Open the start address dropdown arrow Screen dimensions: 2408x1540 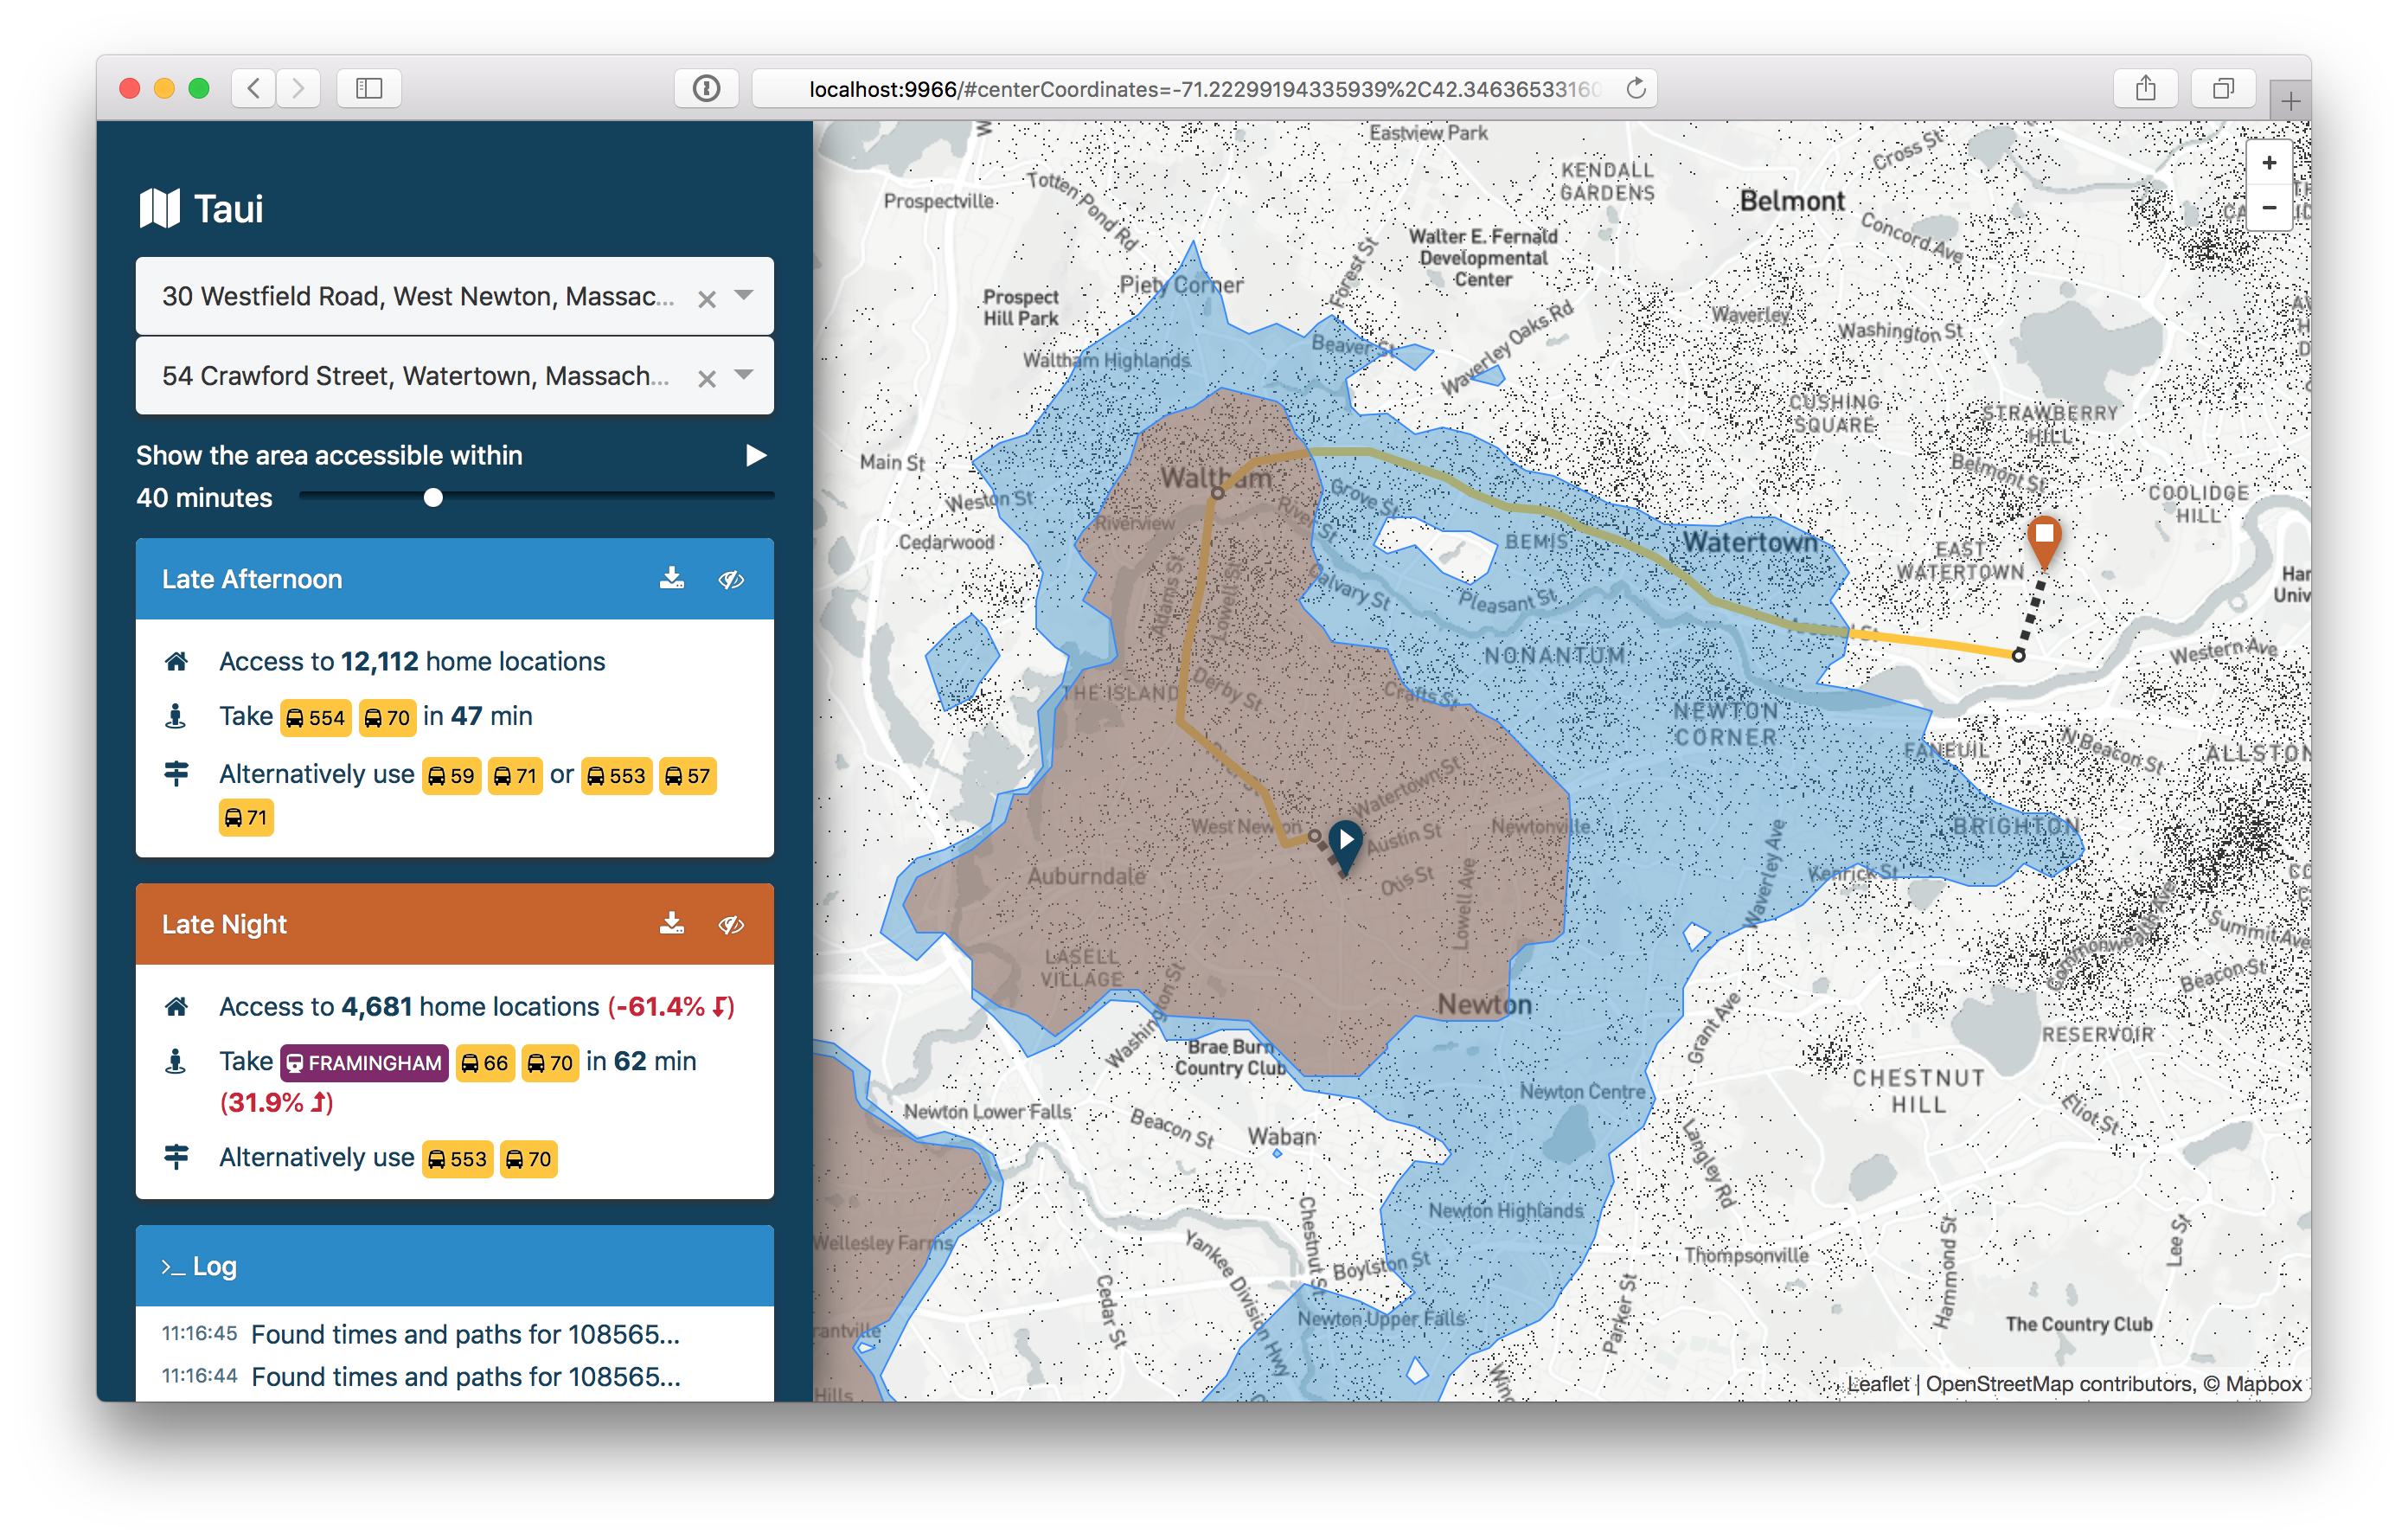tap(744, 295)
